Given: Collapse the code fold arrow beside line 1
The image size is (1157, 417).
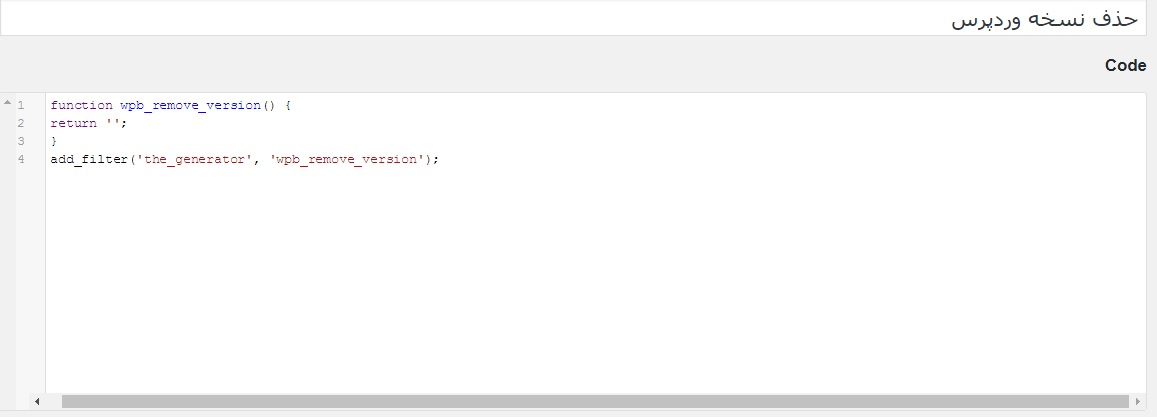Looking at the screenshot, I should point(7,102).
